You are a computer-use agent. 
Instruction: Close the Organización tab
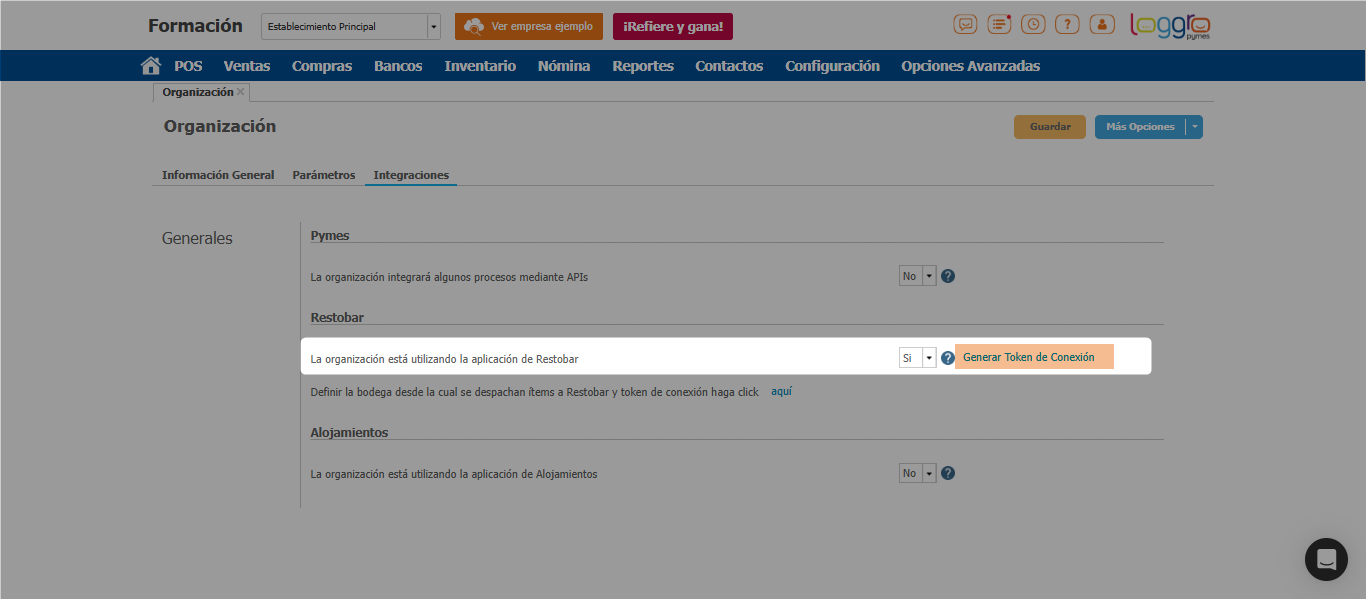pyautogui.click(x=240, y=92)
